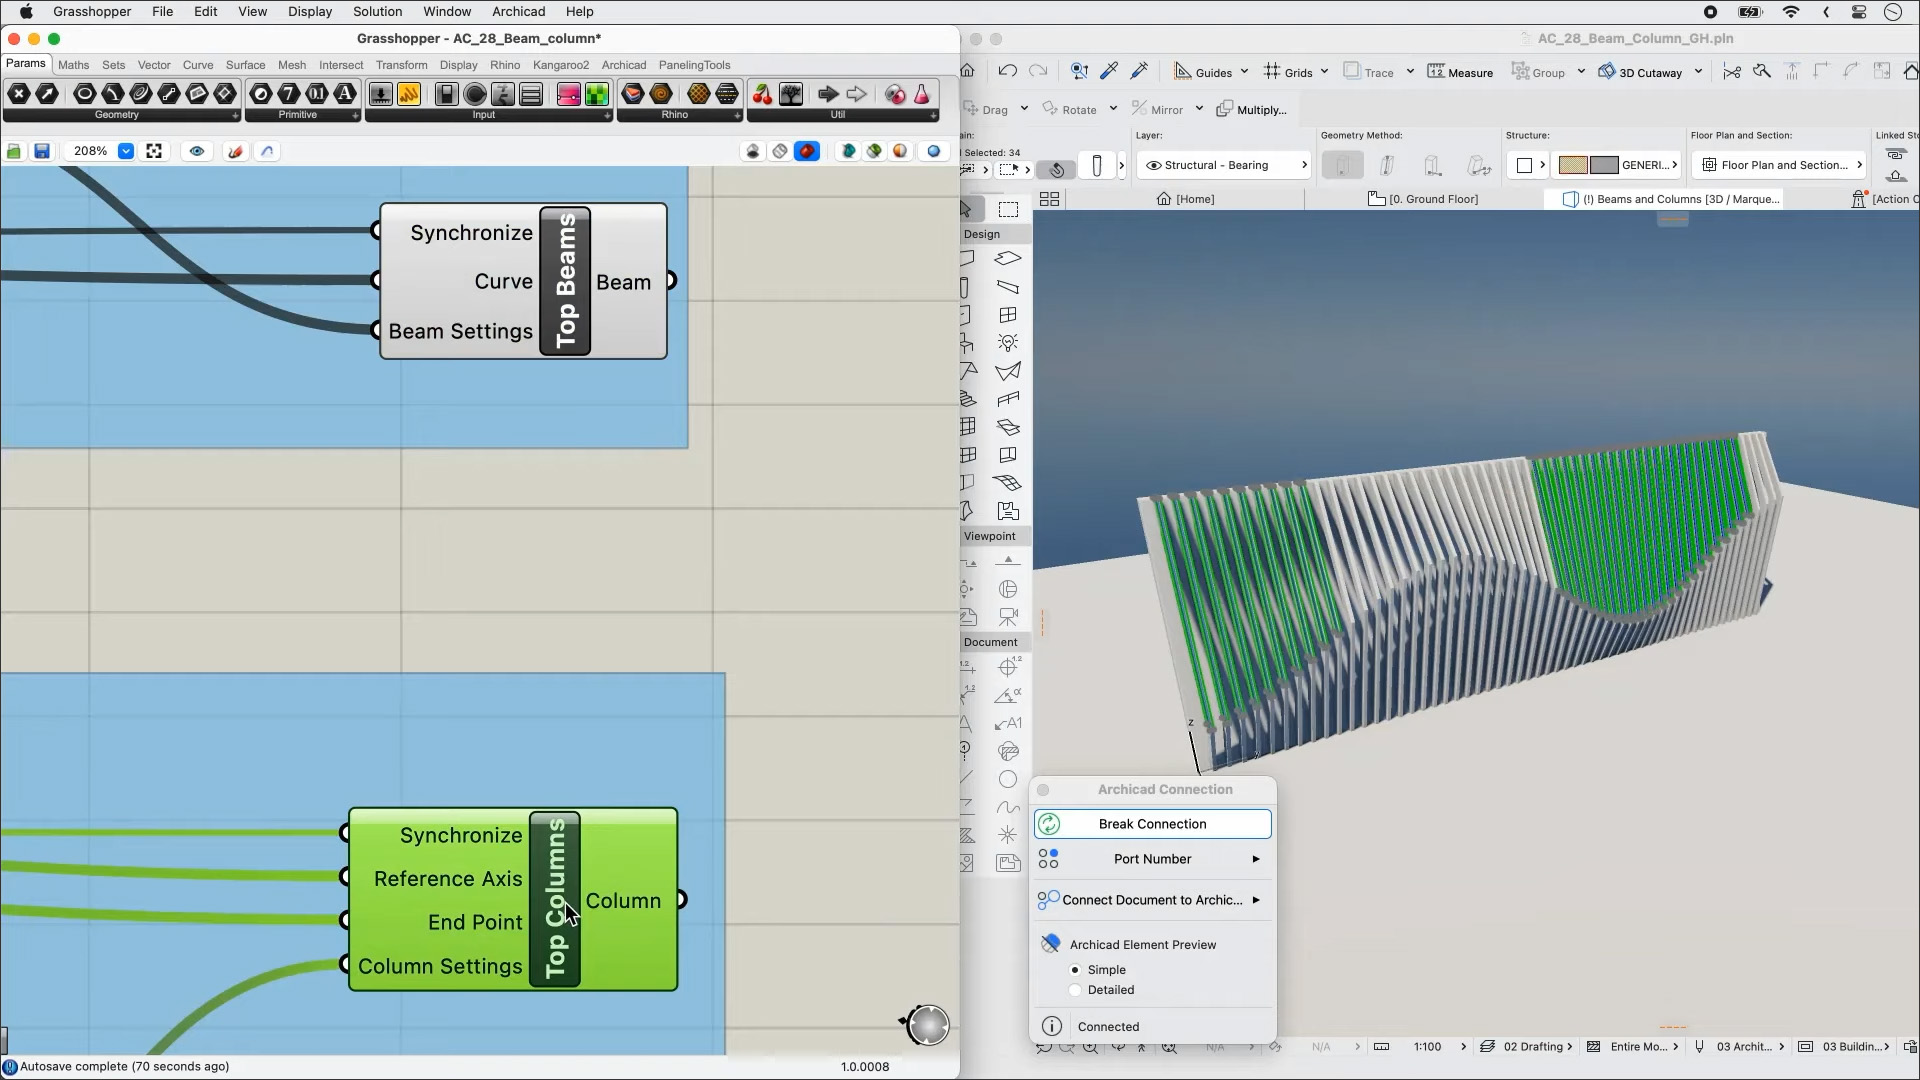Expand the Geometry group panel
The width and height of the screenshot is (1920, 1080).
tap(236, 116)
